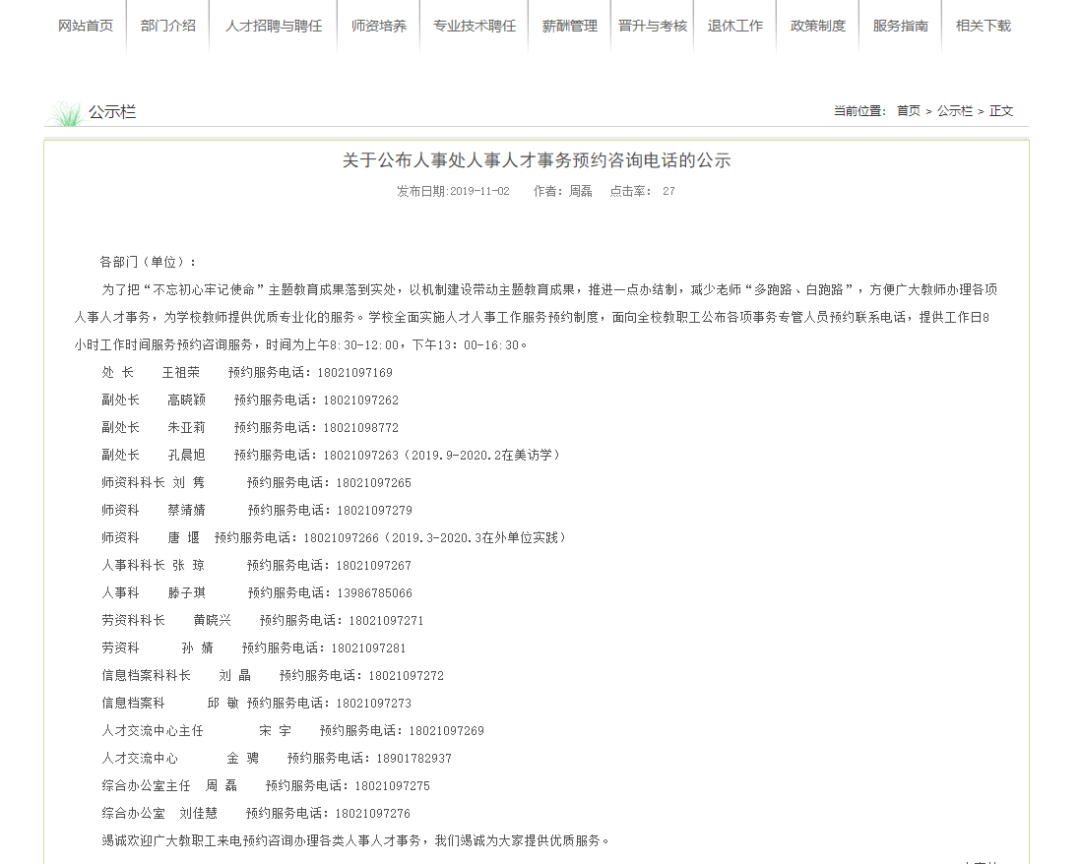The image size is (1080, 864).
Task: Click the 人事科科长 张琼 row
Action: pyautogui.click(x=256, y=566)
